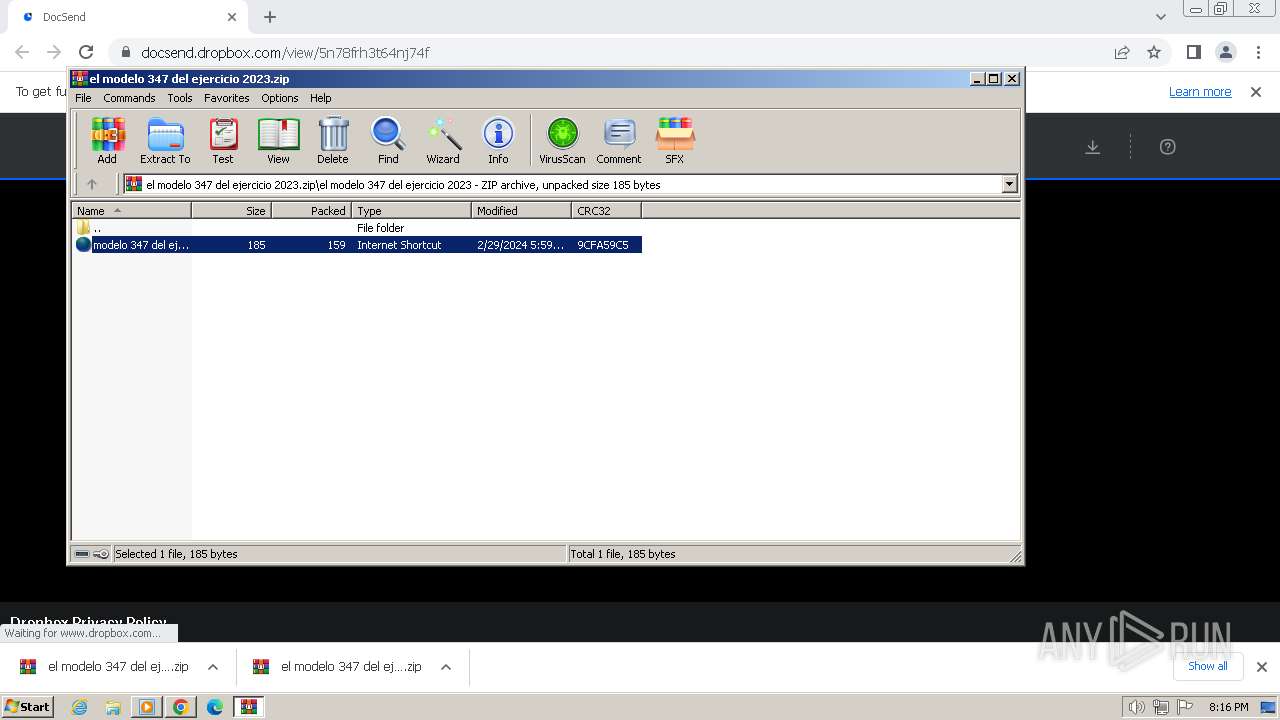The width and height of the screenshot is (1280, 720).
Task: Expand the archive path dropdown
Action: 1009,184
